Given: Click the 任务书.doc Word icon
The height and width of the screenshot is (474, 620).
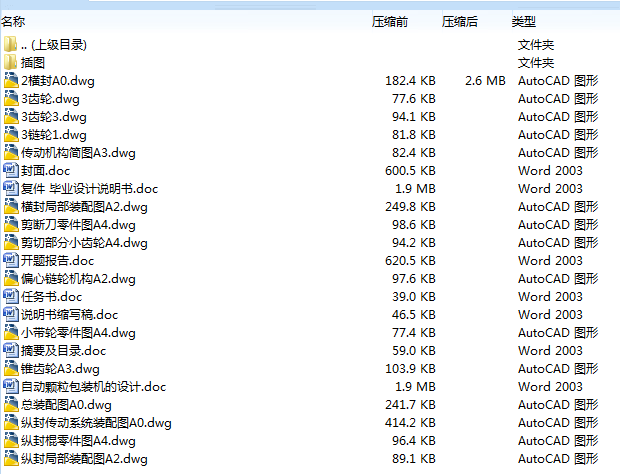Looking at the screenshot, I should click(11, 296).
